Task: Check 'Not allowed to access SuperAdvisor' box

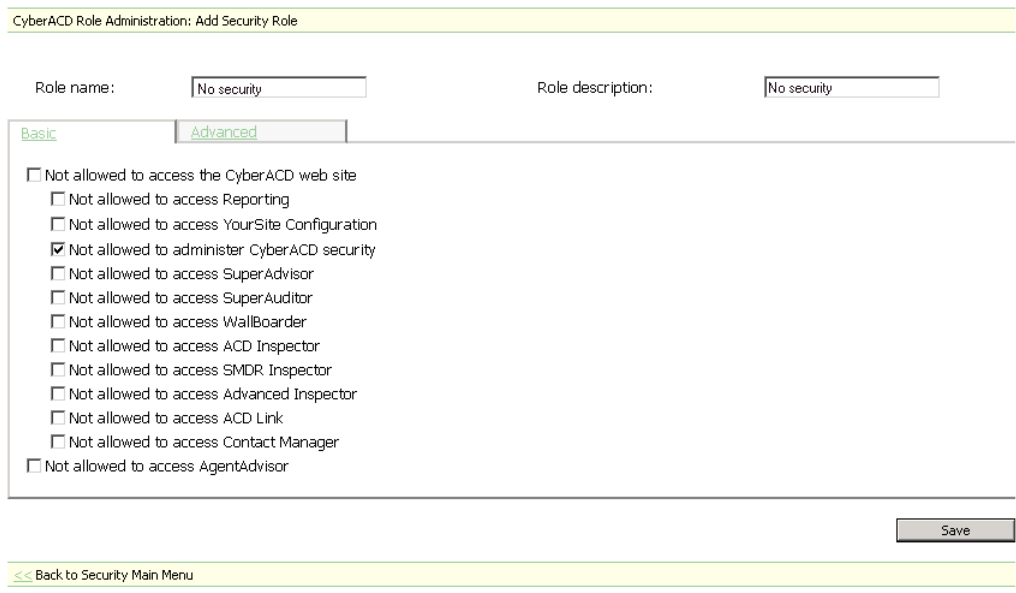Action: coord(58,273)
